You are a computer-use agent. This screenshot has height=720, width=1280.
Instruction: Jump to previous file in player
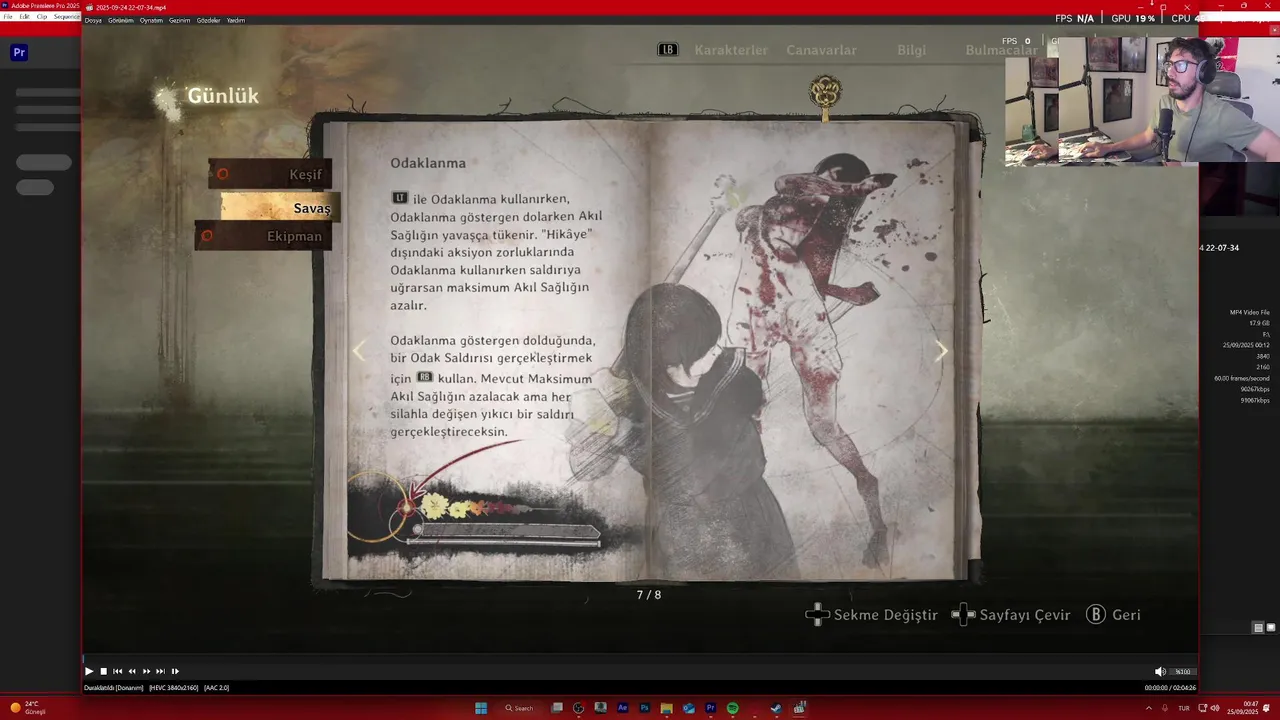pyautogui.click(x=117, y=671)
